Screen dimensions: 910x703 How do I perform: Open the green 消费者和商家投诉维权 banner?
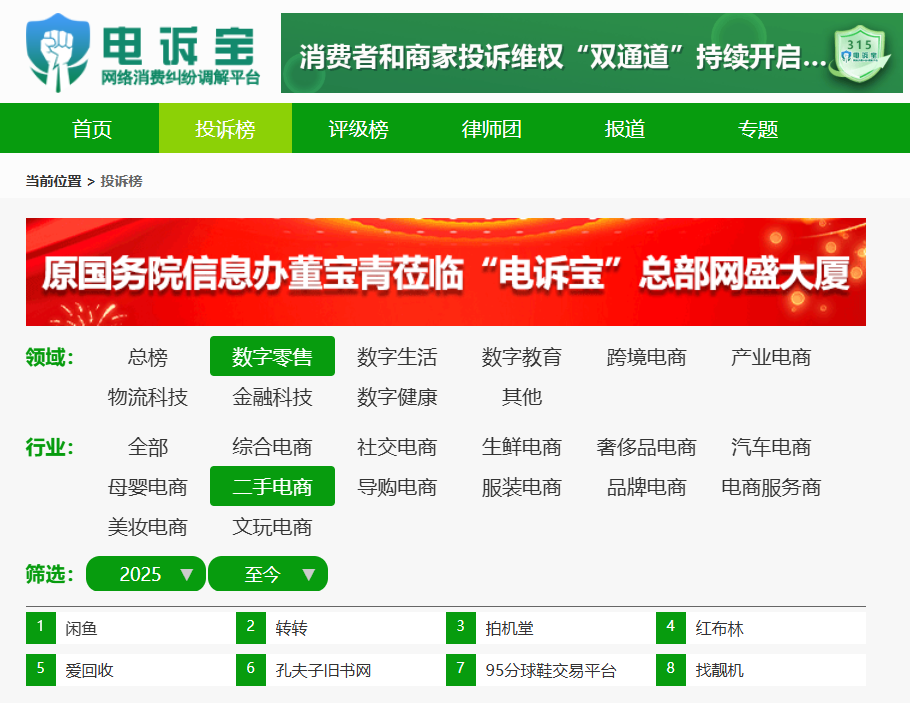pyautogui.click(x=591, y=53)
